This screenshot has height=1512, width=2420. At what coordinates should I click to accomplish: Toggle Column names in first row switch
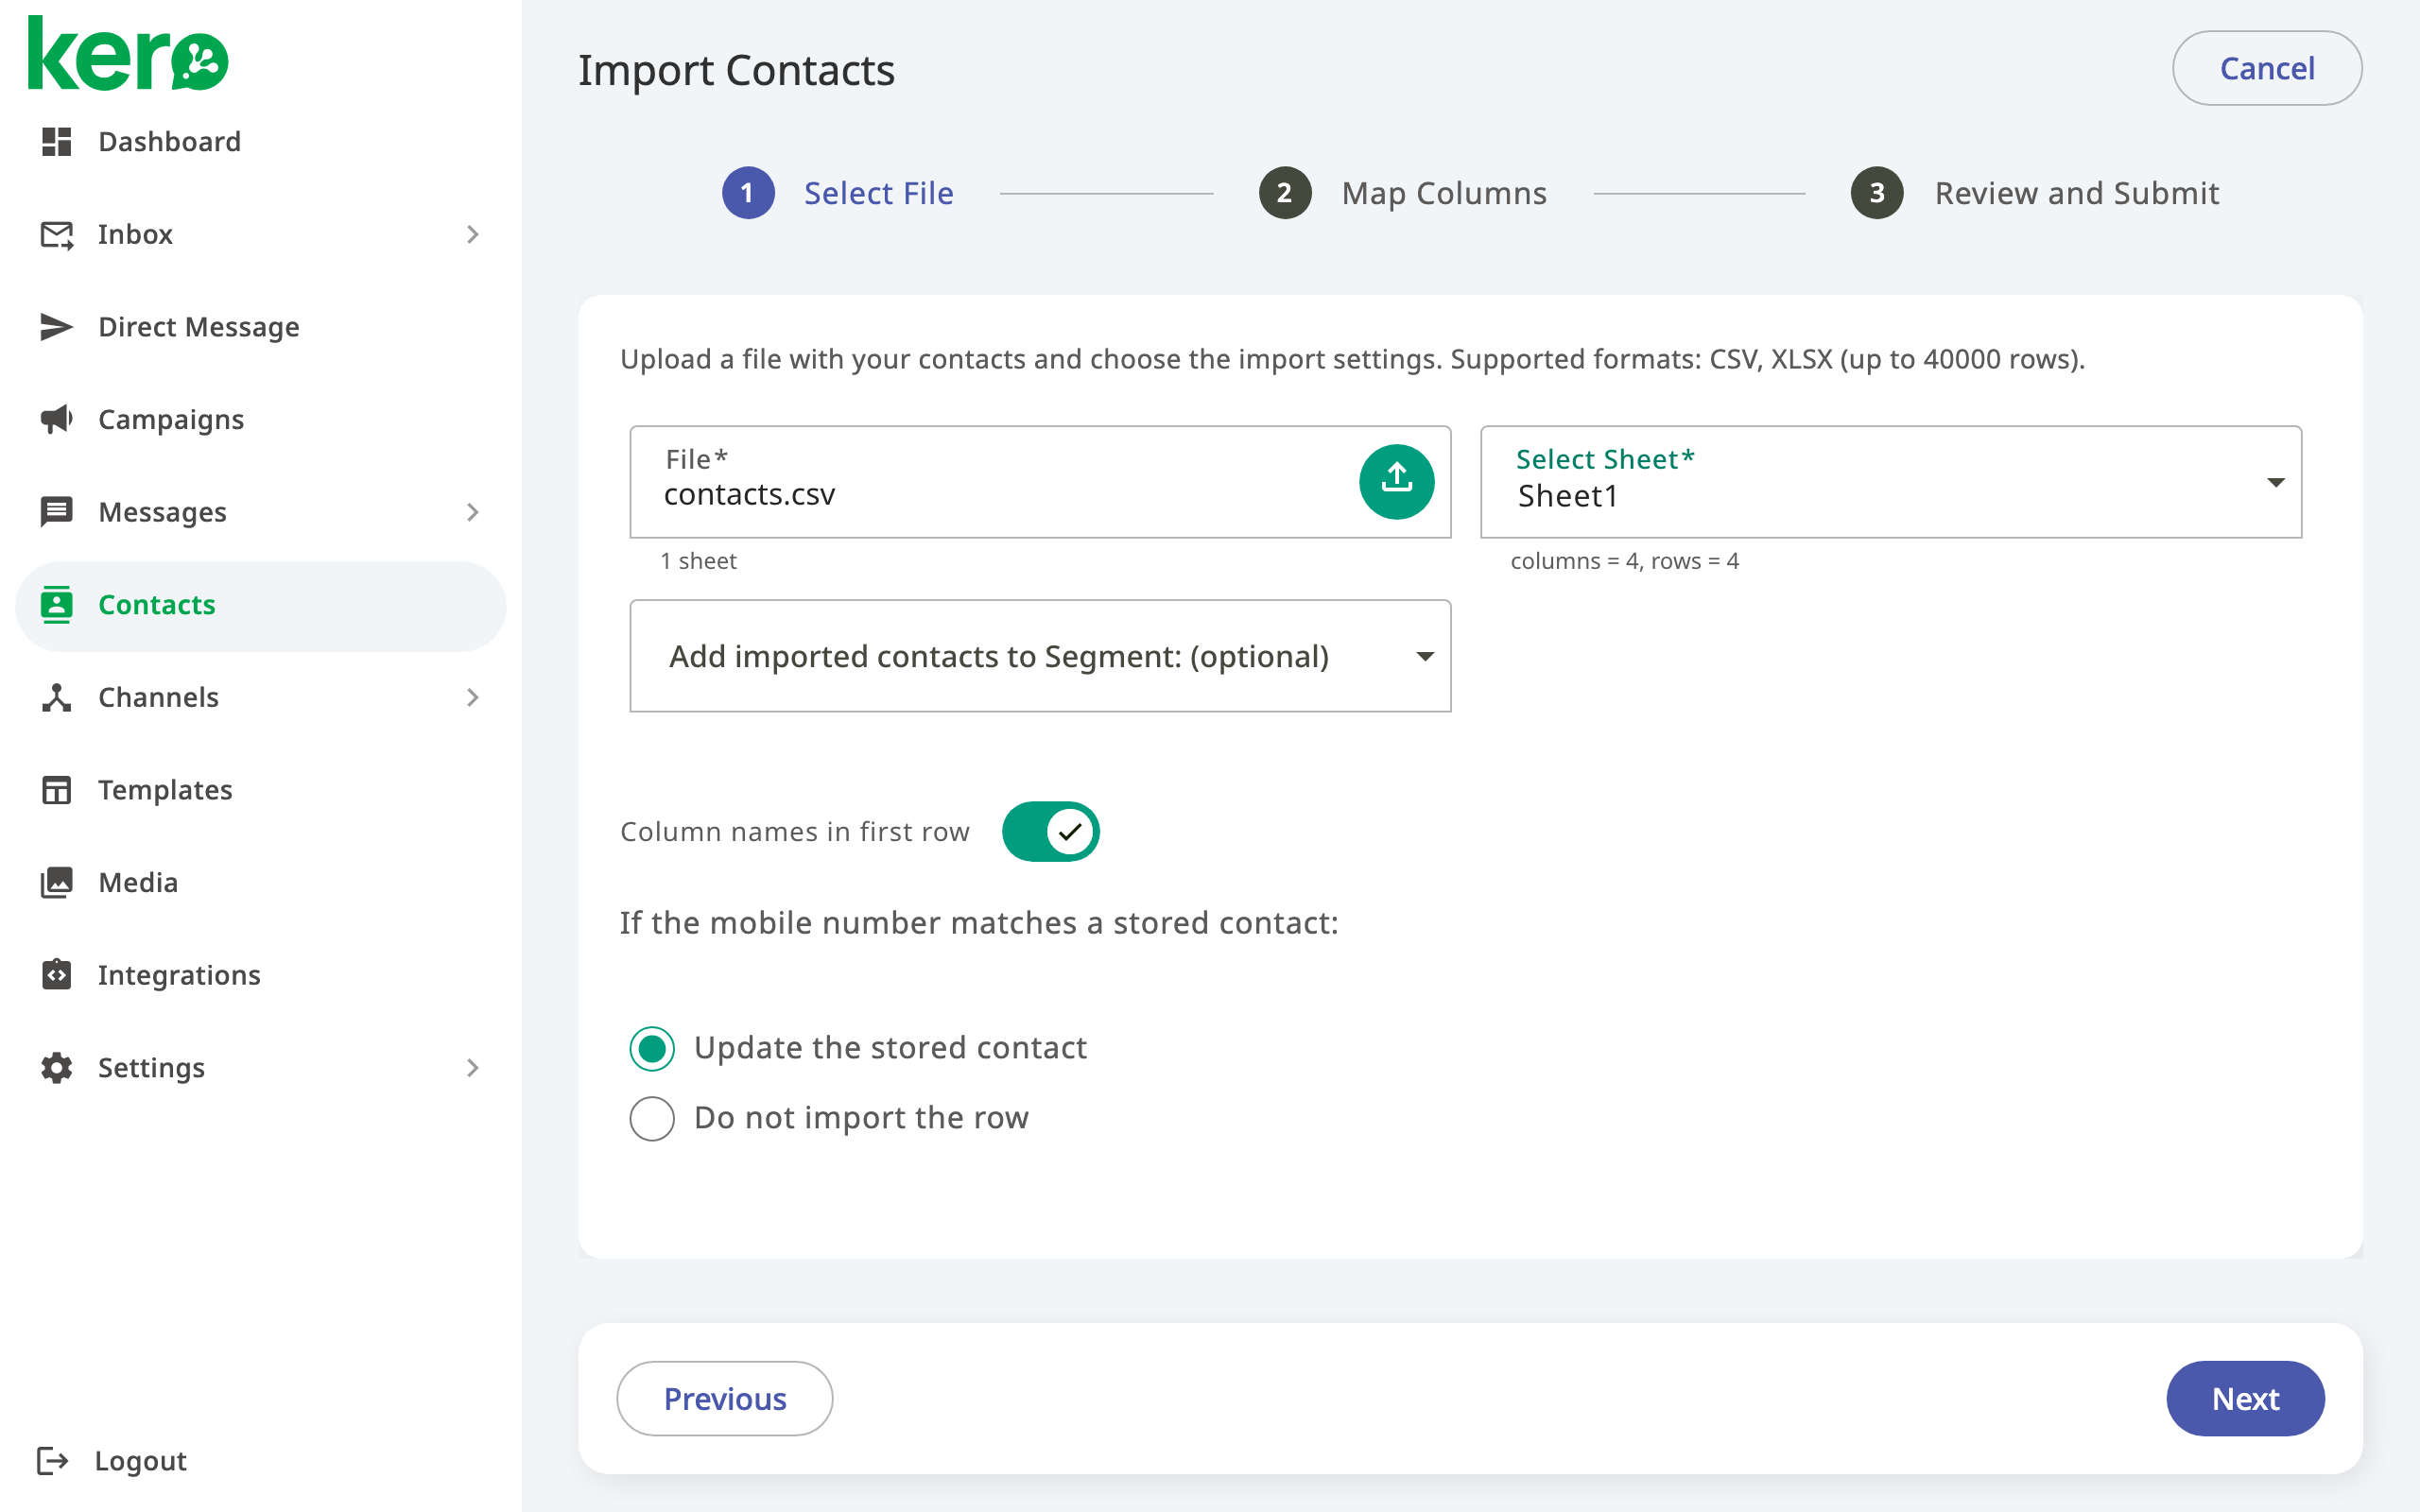[x=1050, y=831]
